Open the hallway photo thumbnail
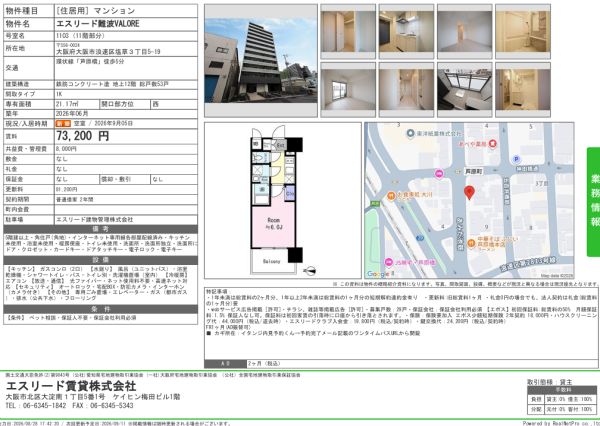Viewport: 600px width, 426px height. [x=406, y=90]
